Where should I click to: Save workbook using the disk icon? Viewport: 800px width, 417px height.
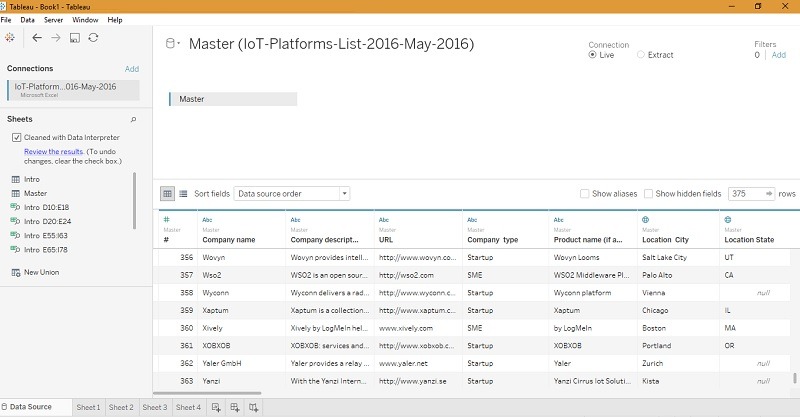[x=75, y=38]
